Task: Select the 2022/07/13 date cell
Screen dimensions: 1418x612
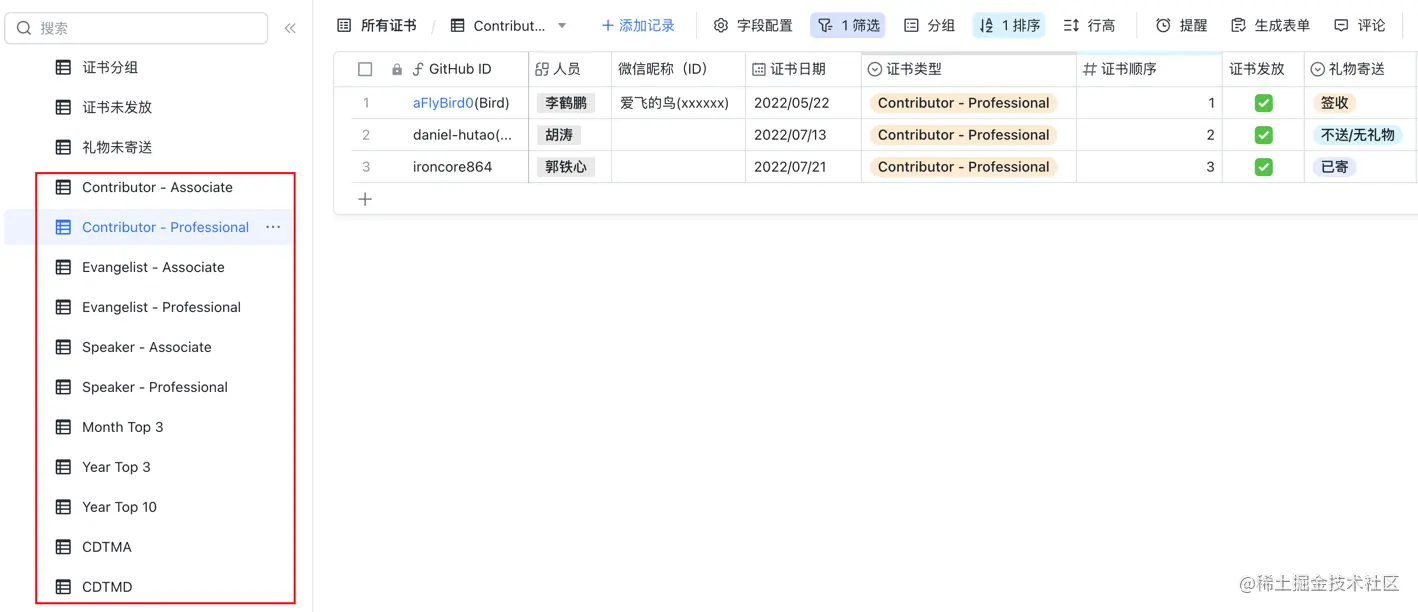Action: (x=803, y=135)
